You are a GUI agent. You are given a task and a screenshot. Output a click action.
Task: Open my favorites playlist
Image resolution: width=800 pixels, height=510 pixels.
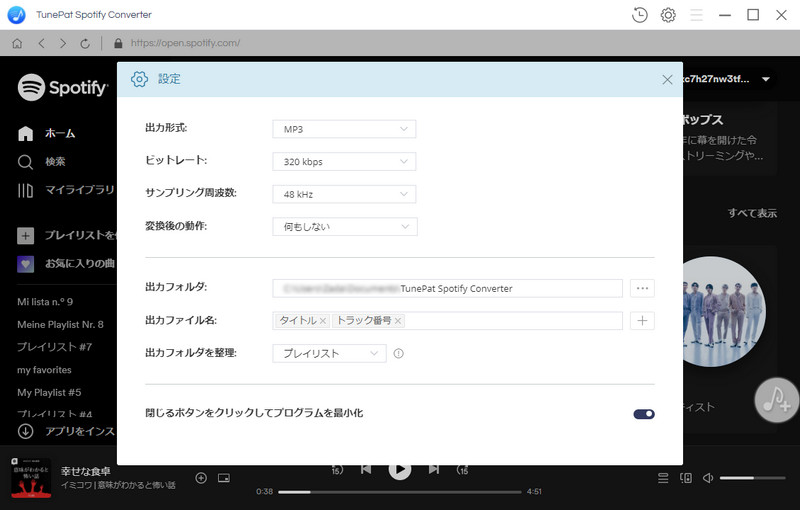(44, 370)
